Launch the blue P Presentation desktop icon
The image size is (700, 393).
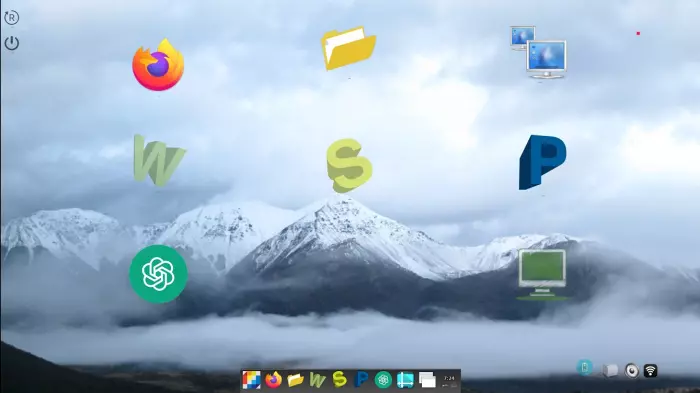pyautogui.click(x=542, y=163)
